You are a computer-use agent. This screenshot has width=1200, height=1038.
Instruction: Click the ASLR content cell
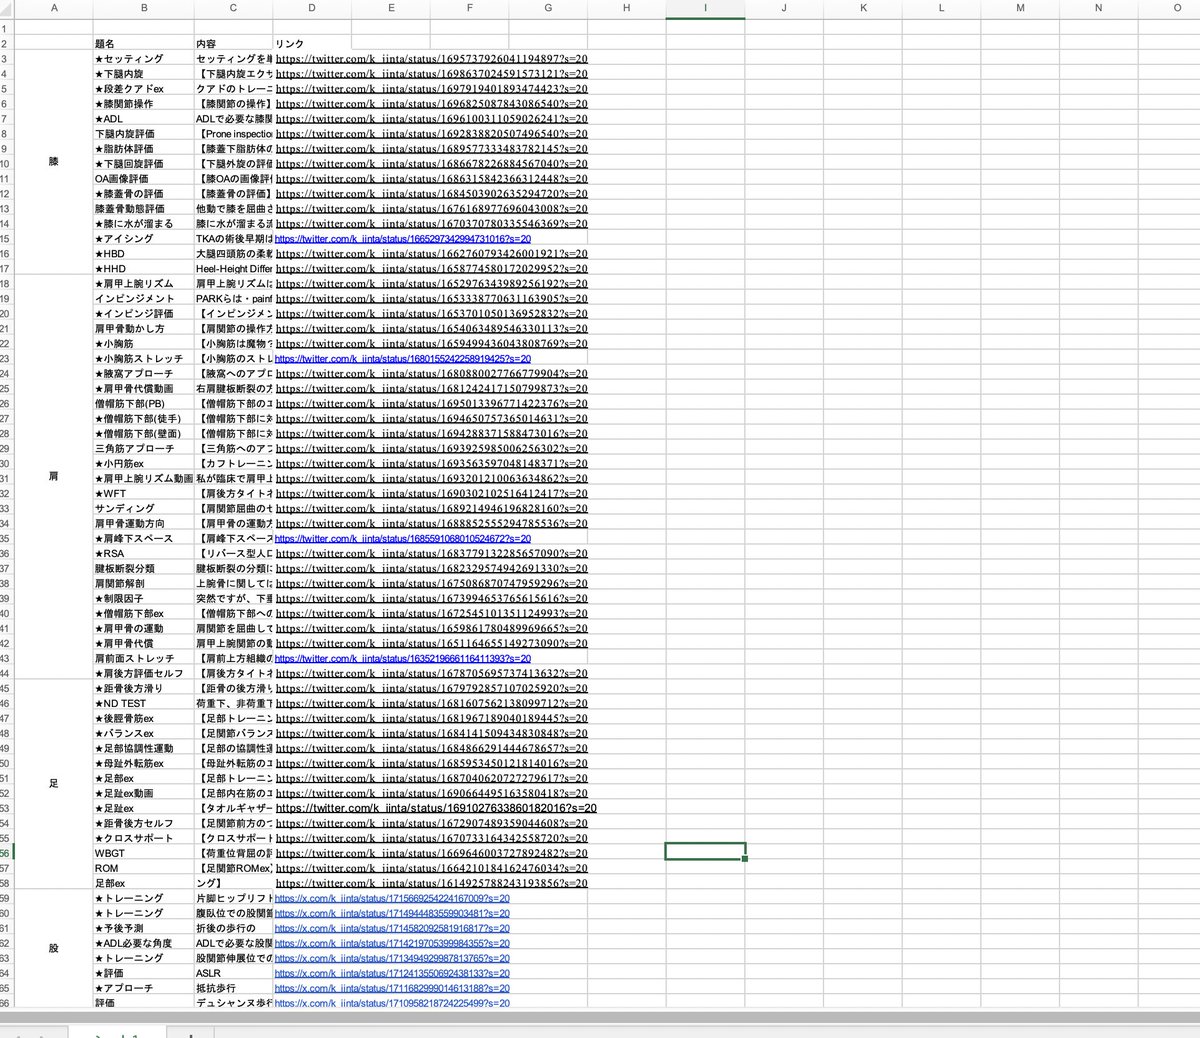(x=233, y=973)
